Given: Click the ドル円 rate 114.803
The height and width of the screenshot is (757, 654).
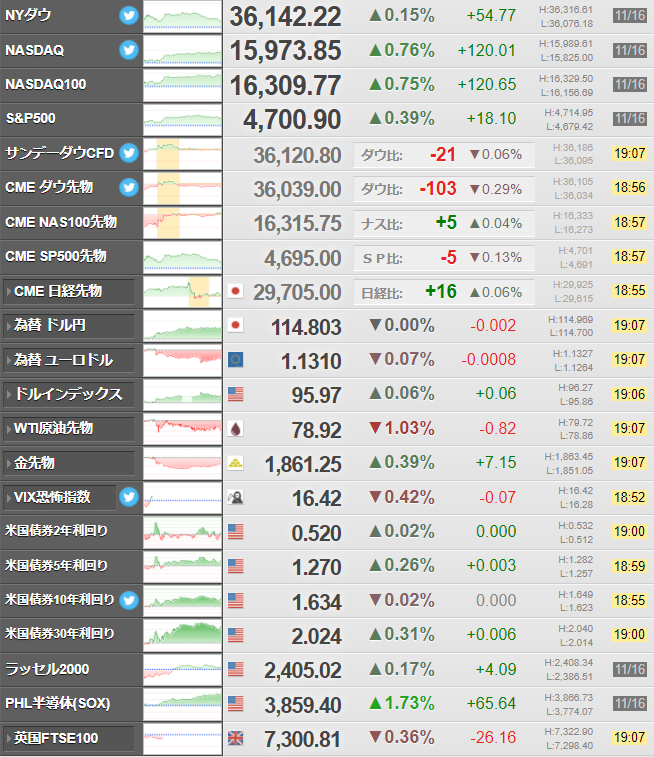Looking at the screenshot, I should pyautogui.click(x=306, y=327).
